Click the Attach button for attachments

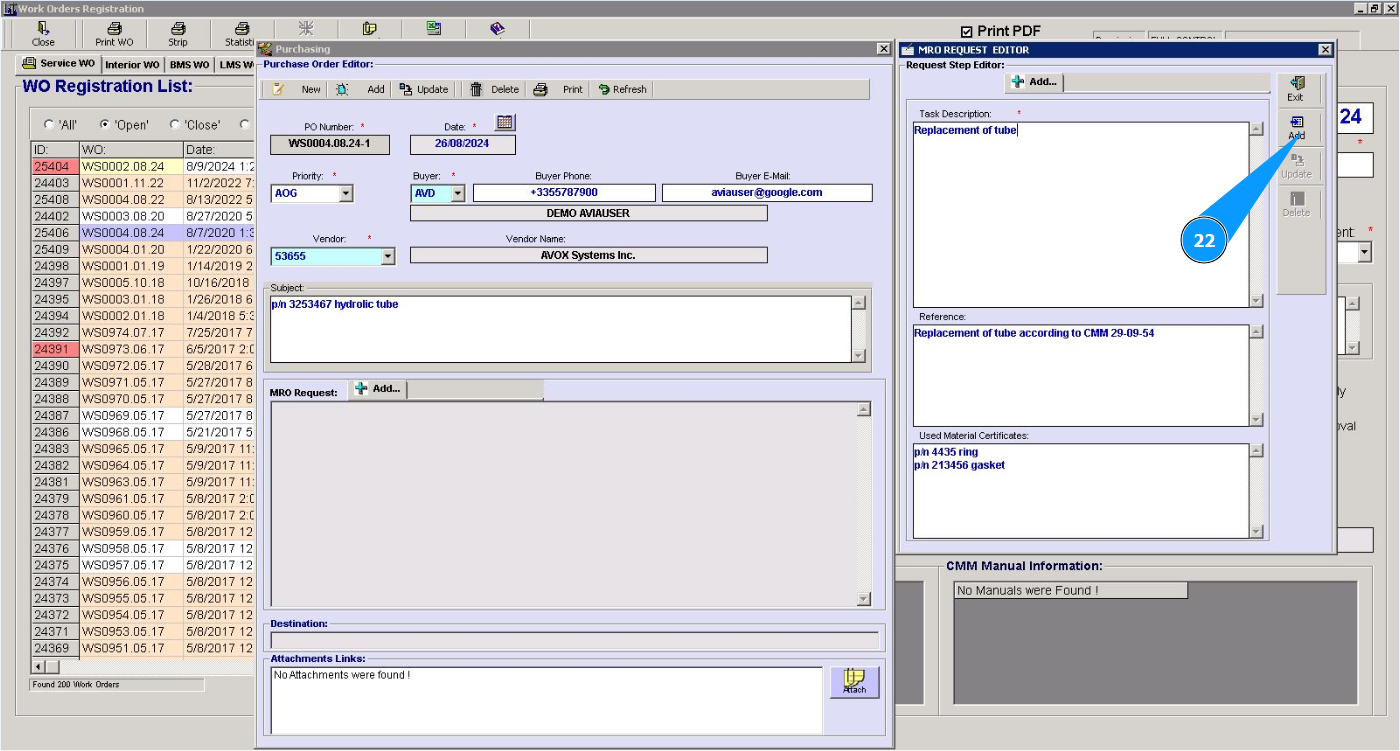tap(854, 682)
